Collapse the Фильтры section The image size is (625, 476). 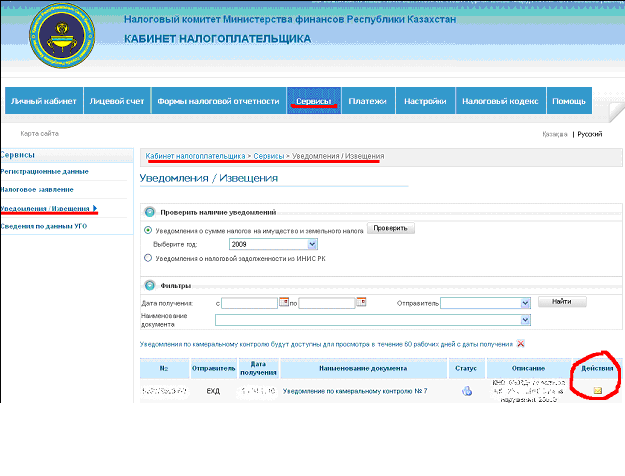click(x=150, y=285)
